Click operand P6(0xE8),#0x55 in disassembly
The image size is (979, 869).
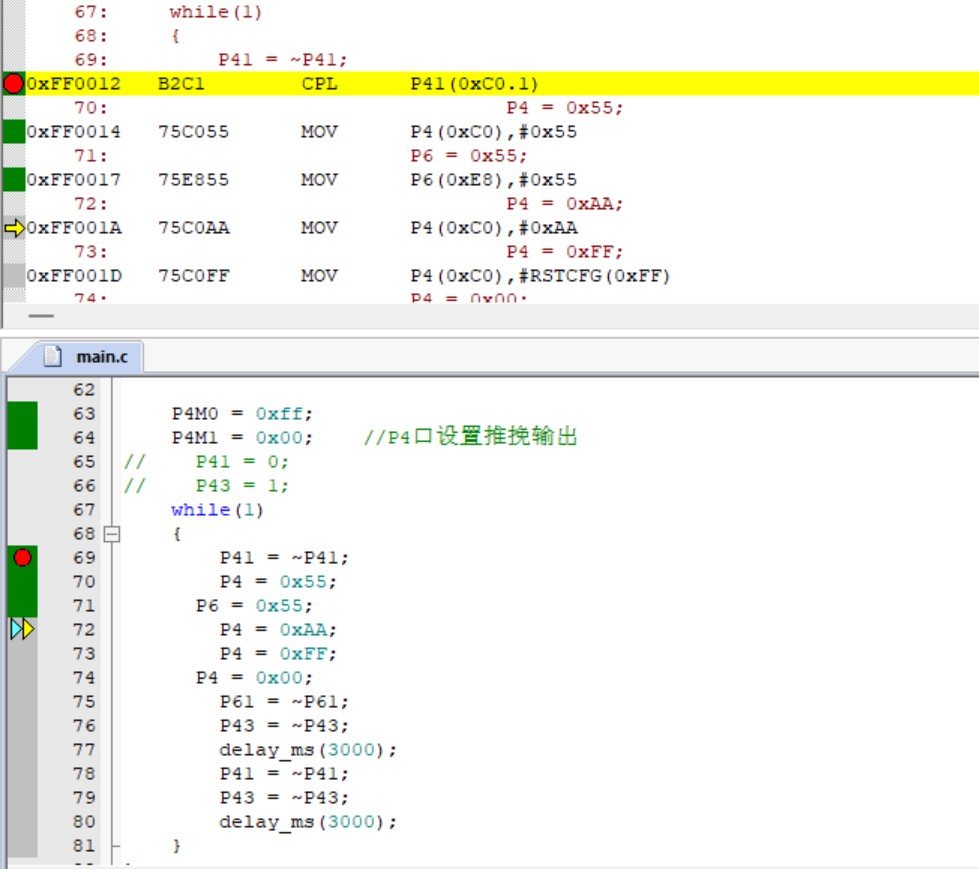pos(493,180)
